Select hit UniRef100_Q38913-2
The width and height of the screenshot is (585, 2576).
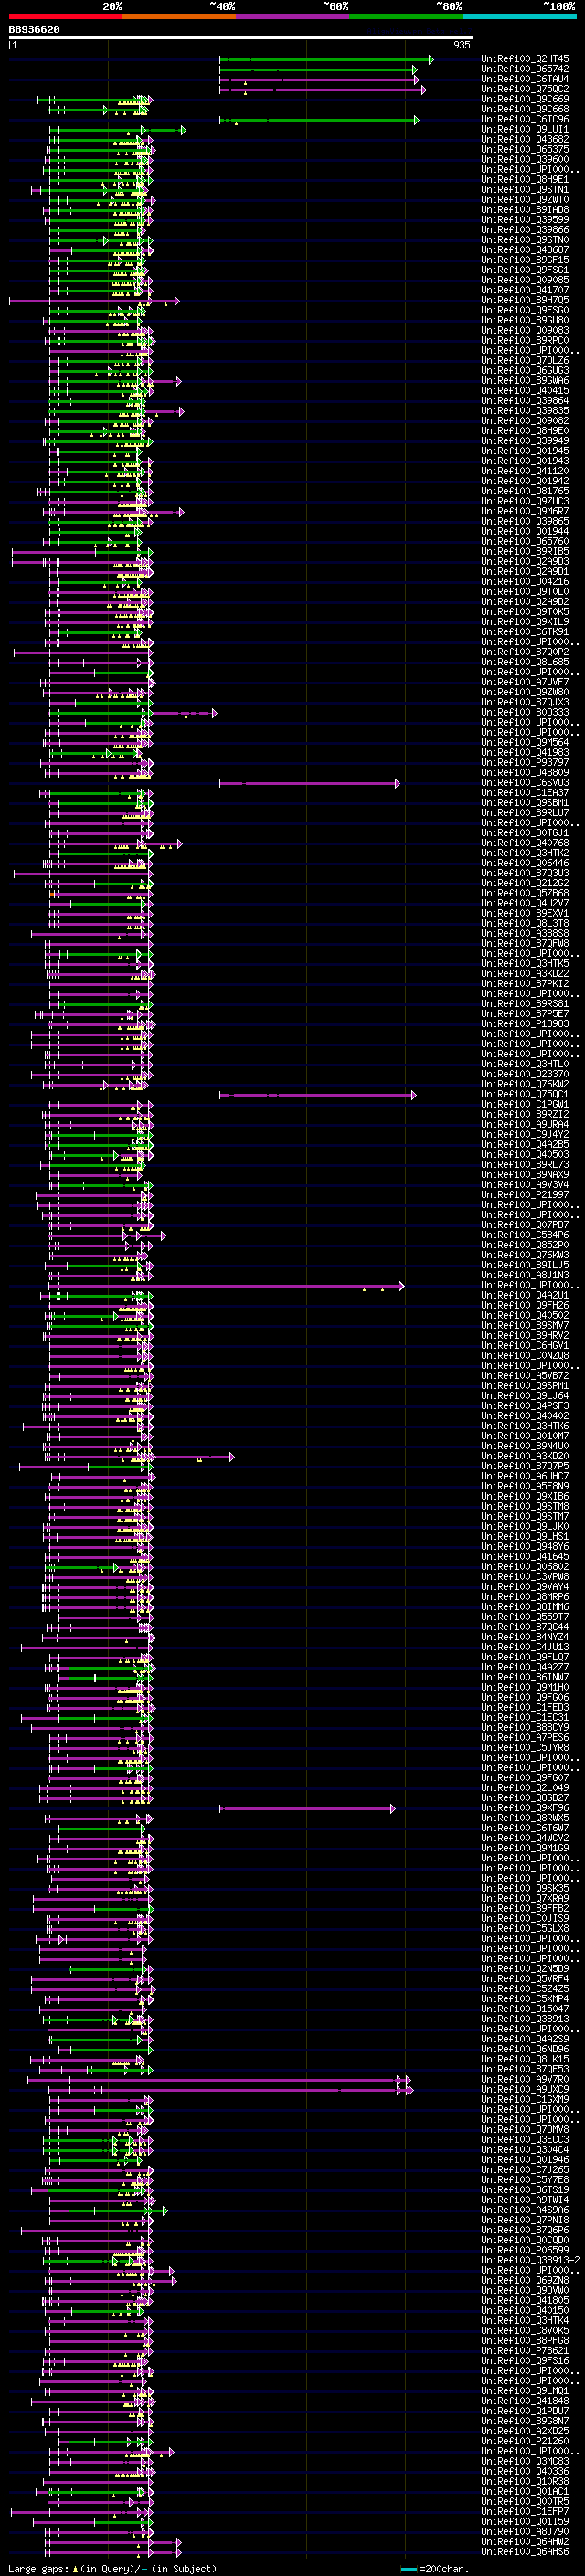tap(531, 2260)
